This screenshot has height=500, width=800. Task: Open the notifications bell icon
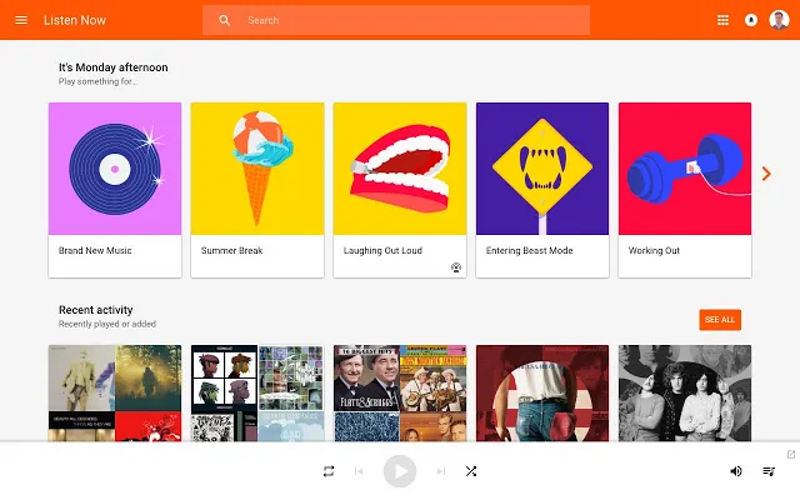point(751,20)
